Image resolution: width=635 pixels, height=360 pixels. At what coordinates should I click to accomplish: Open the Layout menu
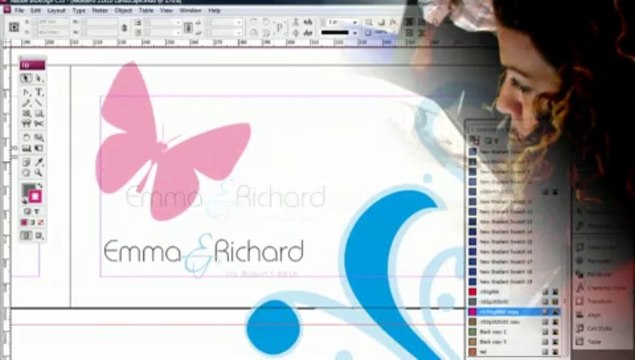56,11
